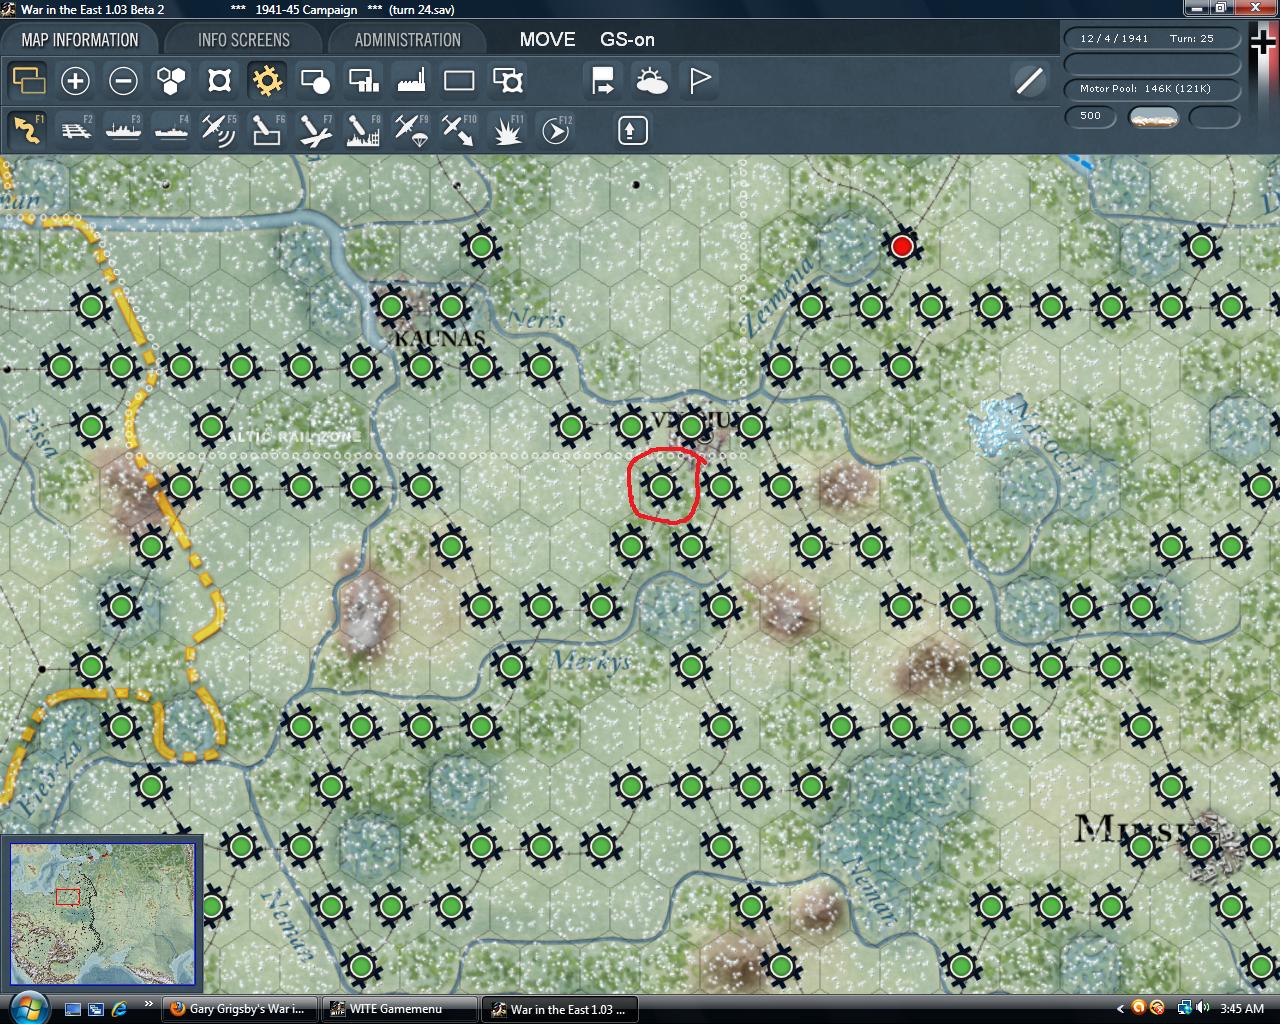Select the F4 Amphibious Transport mode icon
Image resolution: width=1280 pixels, height=1024 pixels.
(171, 130)
